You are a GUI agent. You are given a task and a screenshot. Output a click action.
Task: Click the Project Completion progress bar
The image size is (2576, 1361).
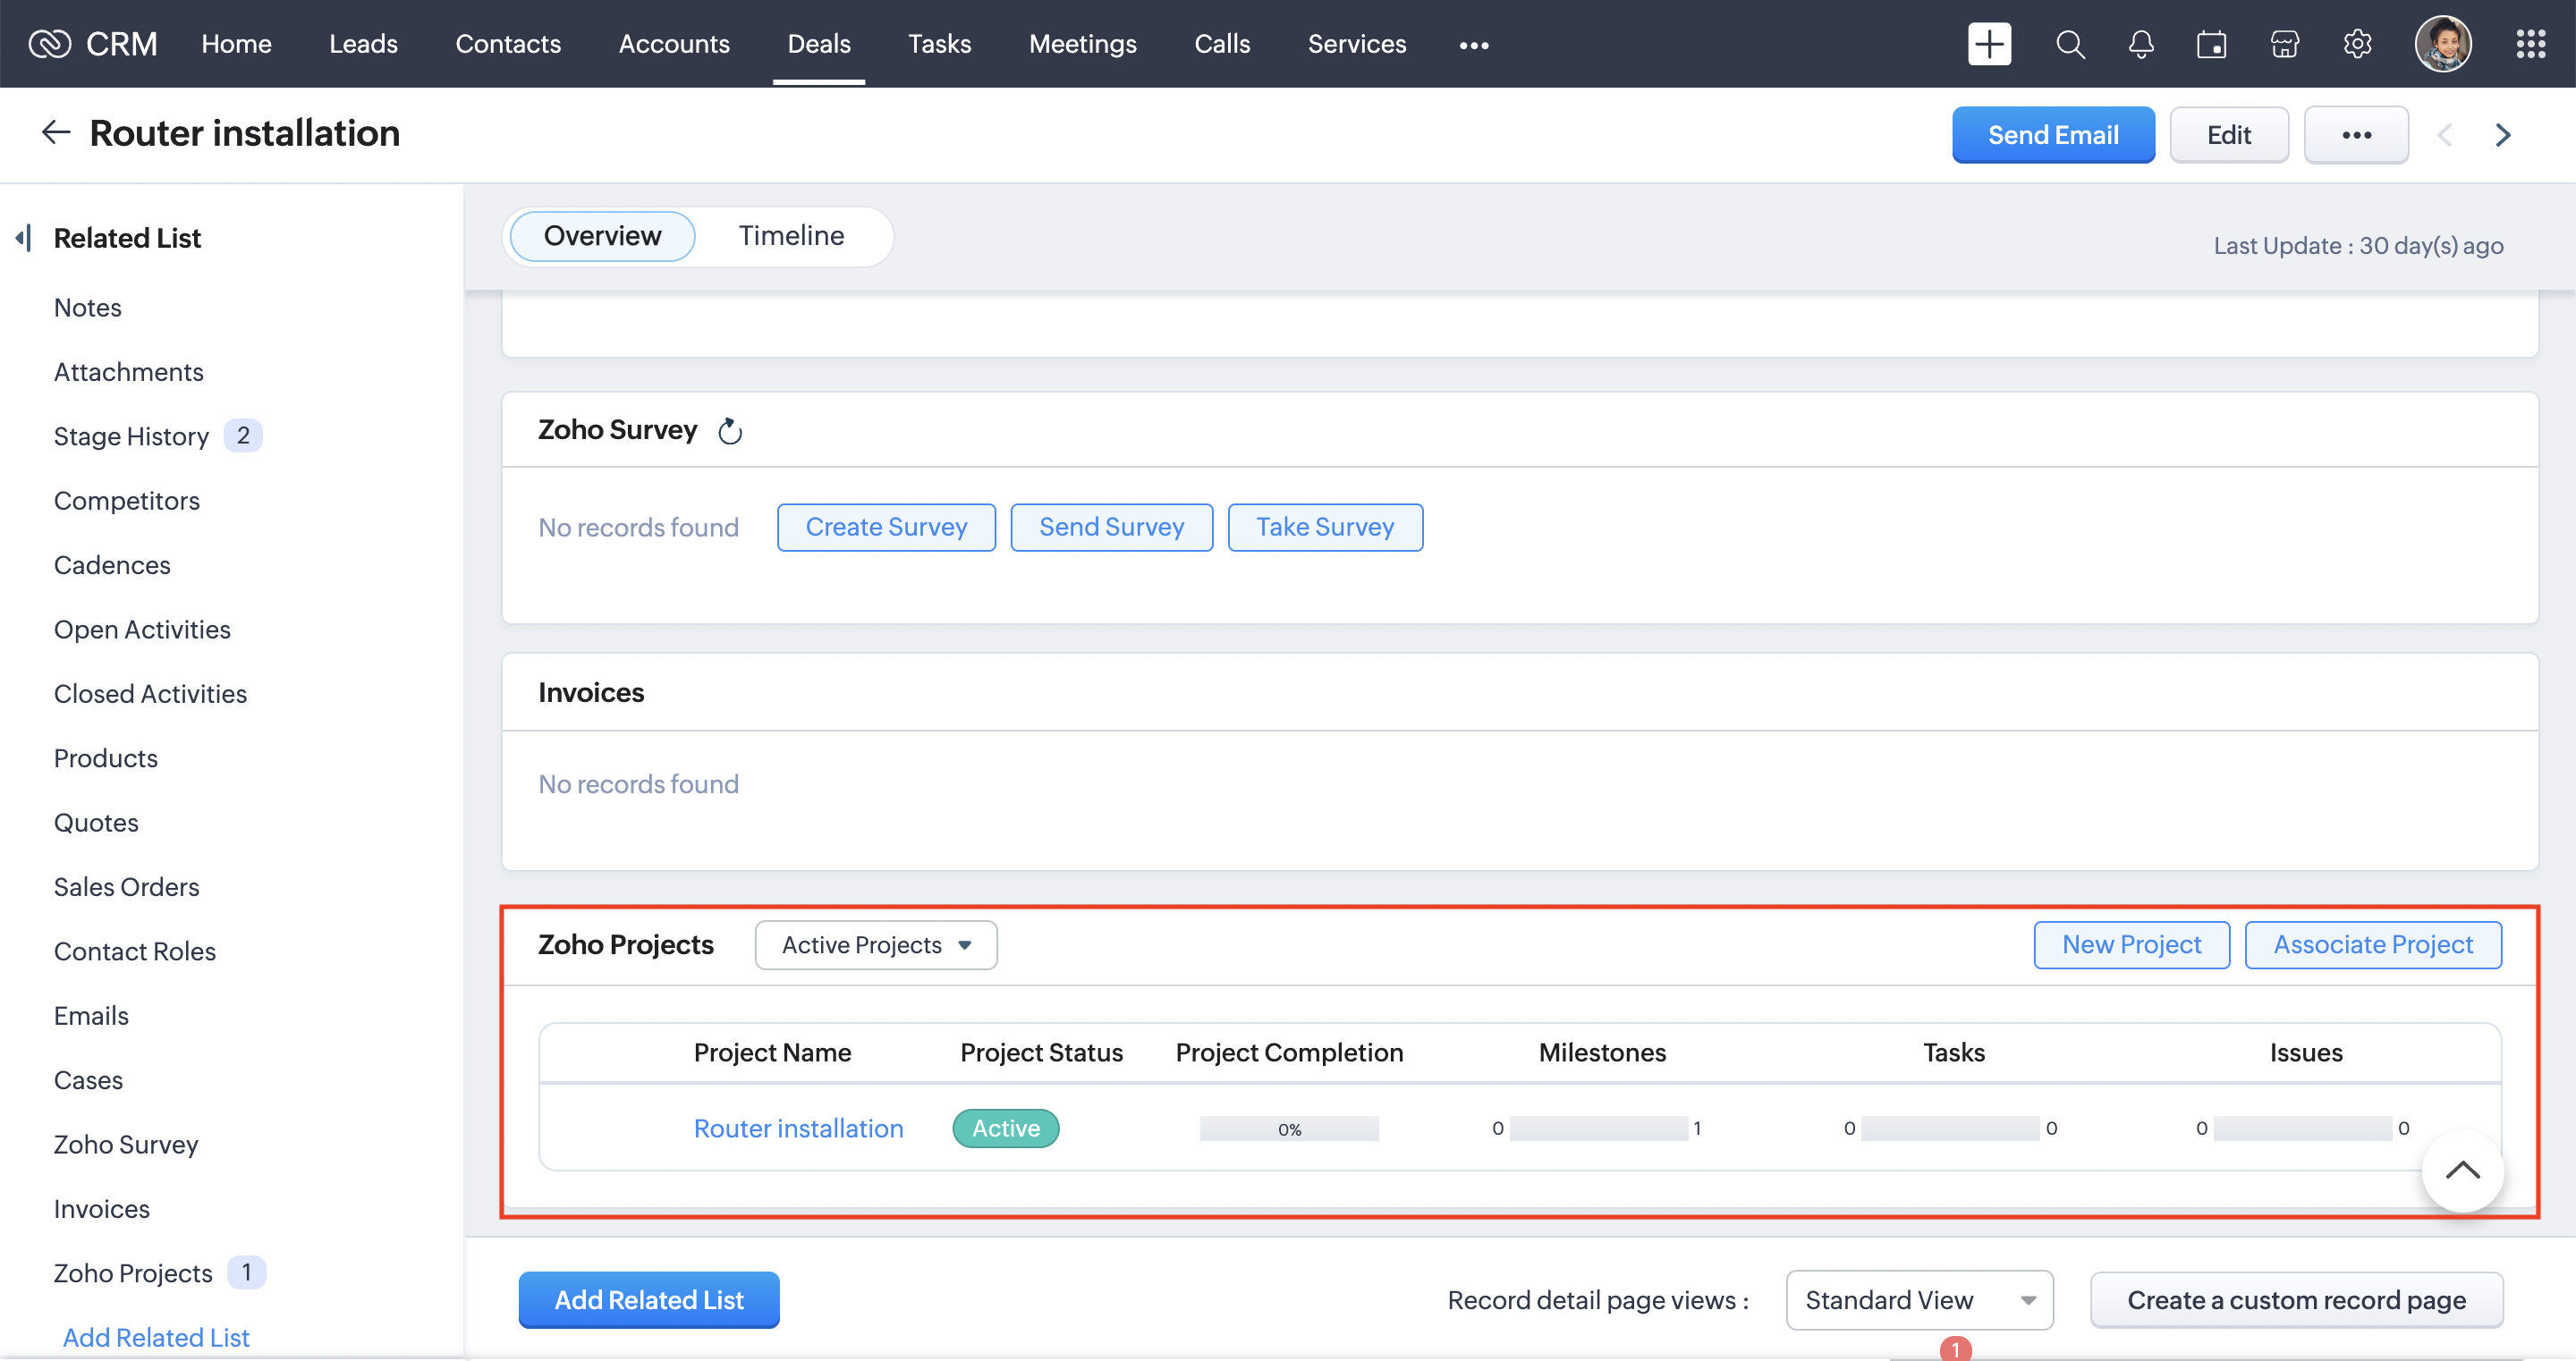pos(1288,1129)
